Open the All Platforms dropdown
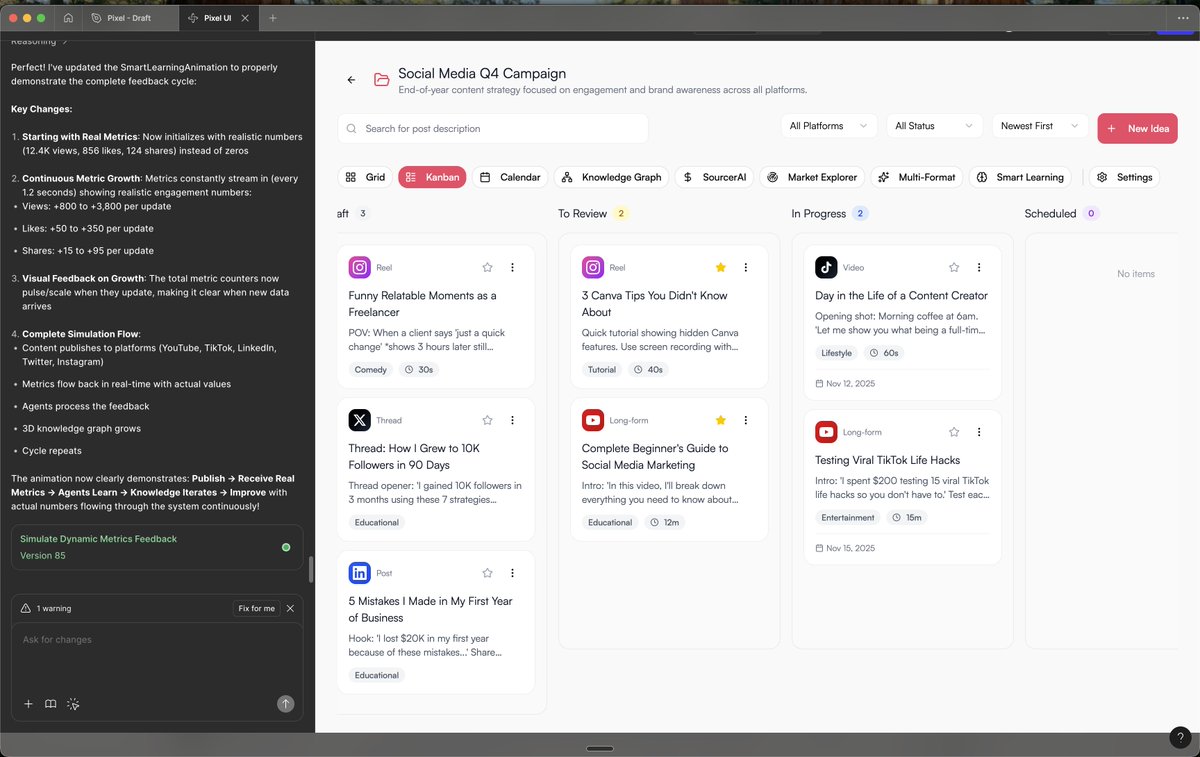The height and width of the screenshot is (757, 1200). (x=829, y=126)
